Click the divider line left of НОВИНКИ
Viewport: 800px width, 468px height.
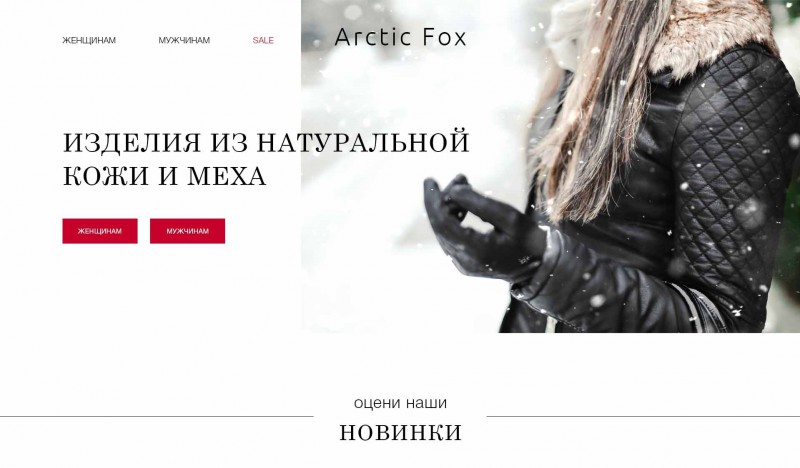coord(157,416)
